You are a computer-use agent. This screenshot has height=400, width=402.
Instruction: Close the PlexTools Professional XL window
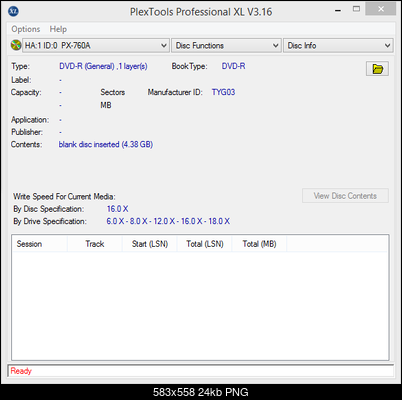click(381, 9)
